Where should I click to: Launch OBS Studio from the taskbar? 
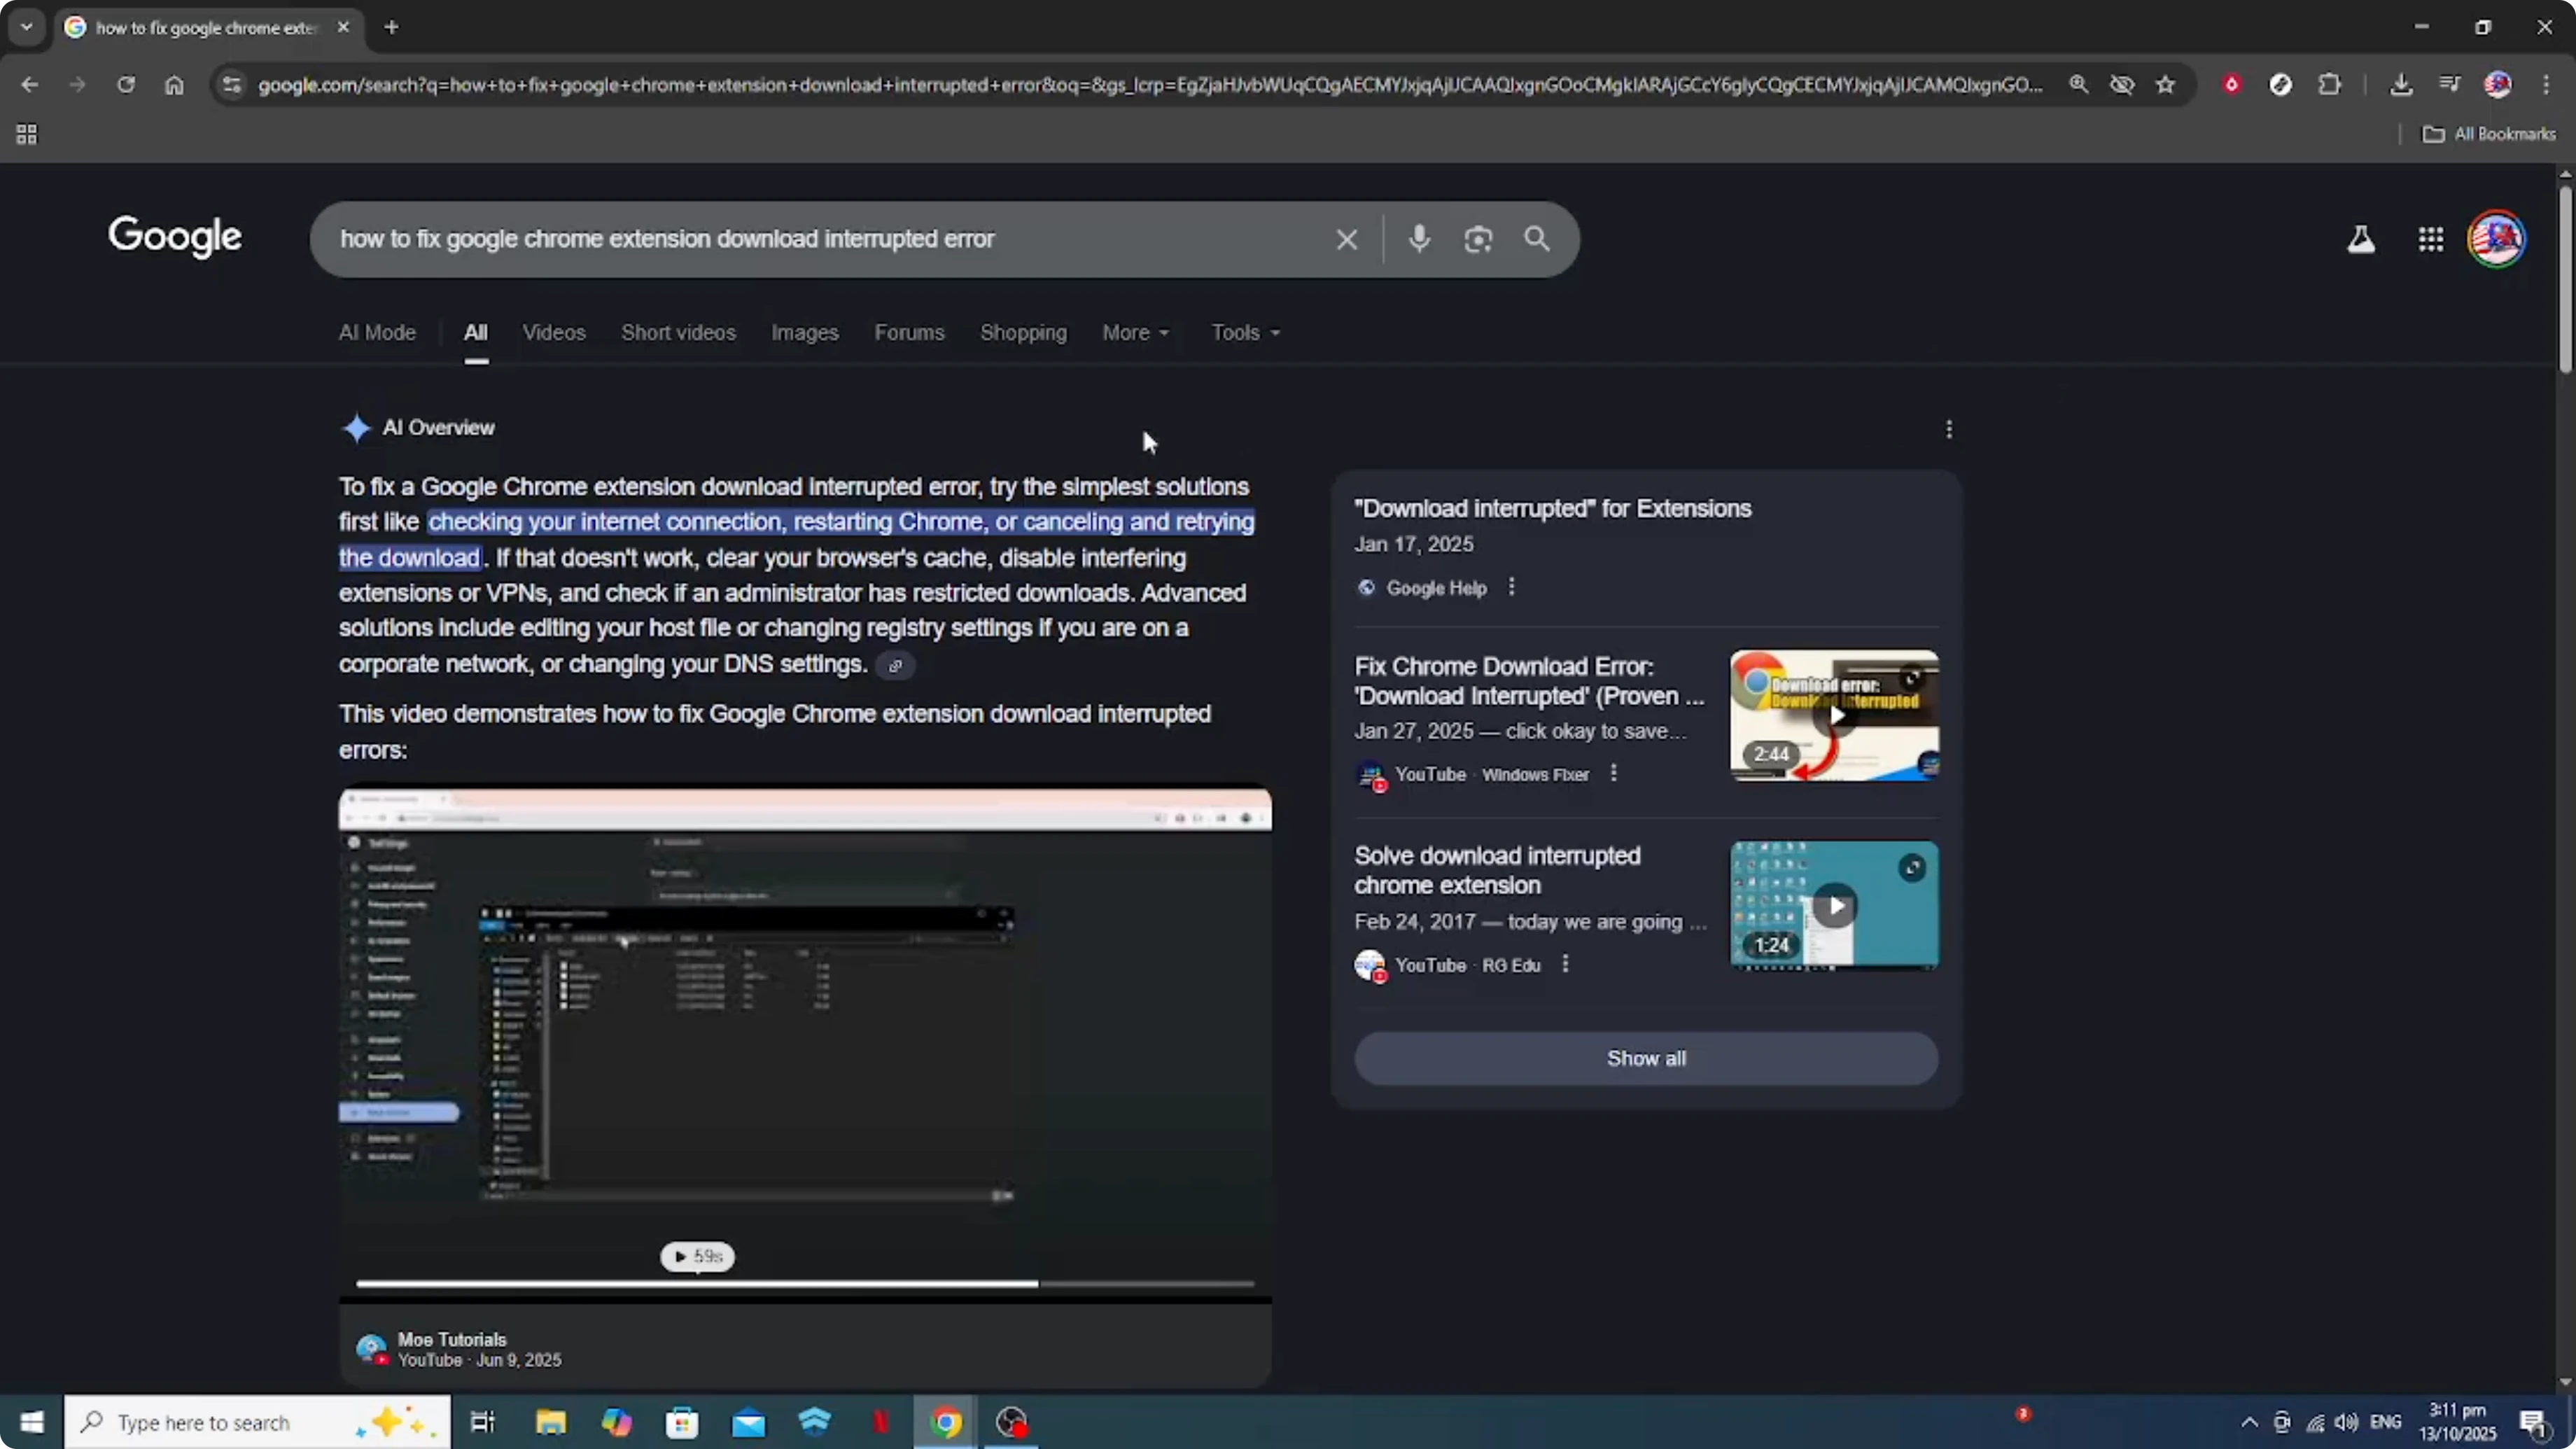click(1012, 1421)
